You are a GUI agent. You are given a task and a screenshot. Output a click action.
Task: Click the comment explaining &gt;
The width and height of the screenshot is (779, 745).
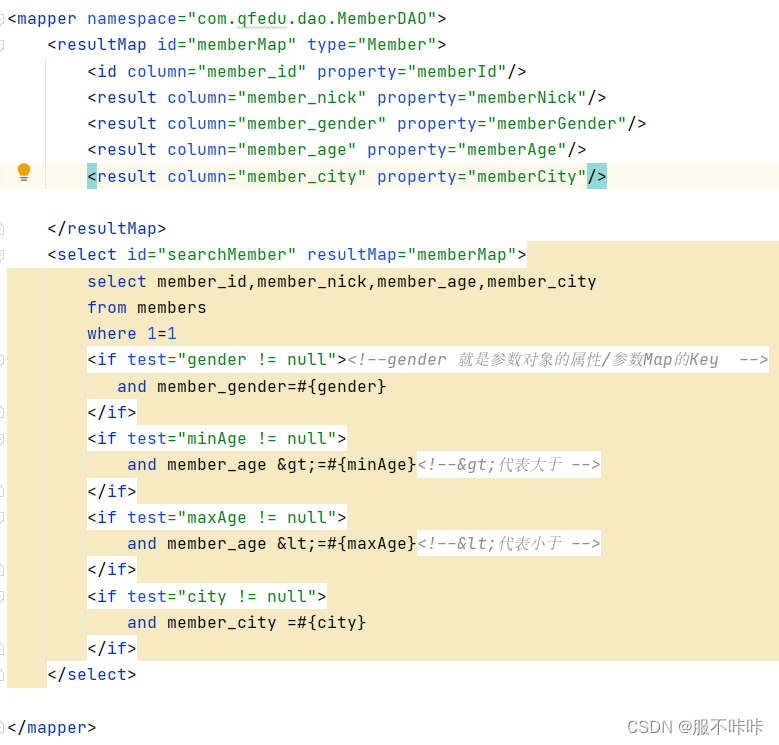[509, 465]
